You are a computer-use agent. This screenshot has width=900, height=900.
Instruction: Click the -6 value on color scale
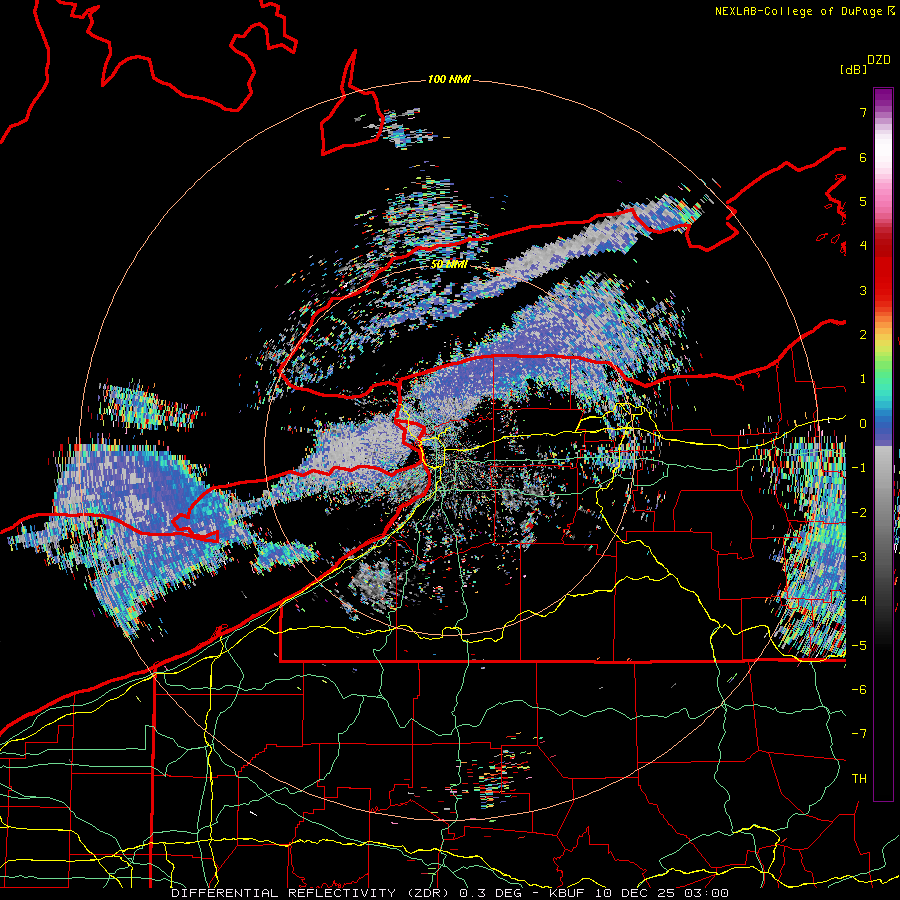[x=859, y=690]
